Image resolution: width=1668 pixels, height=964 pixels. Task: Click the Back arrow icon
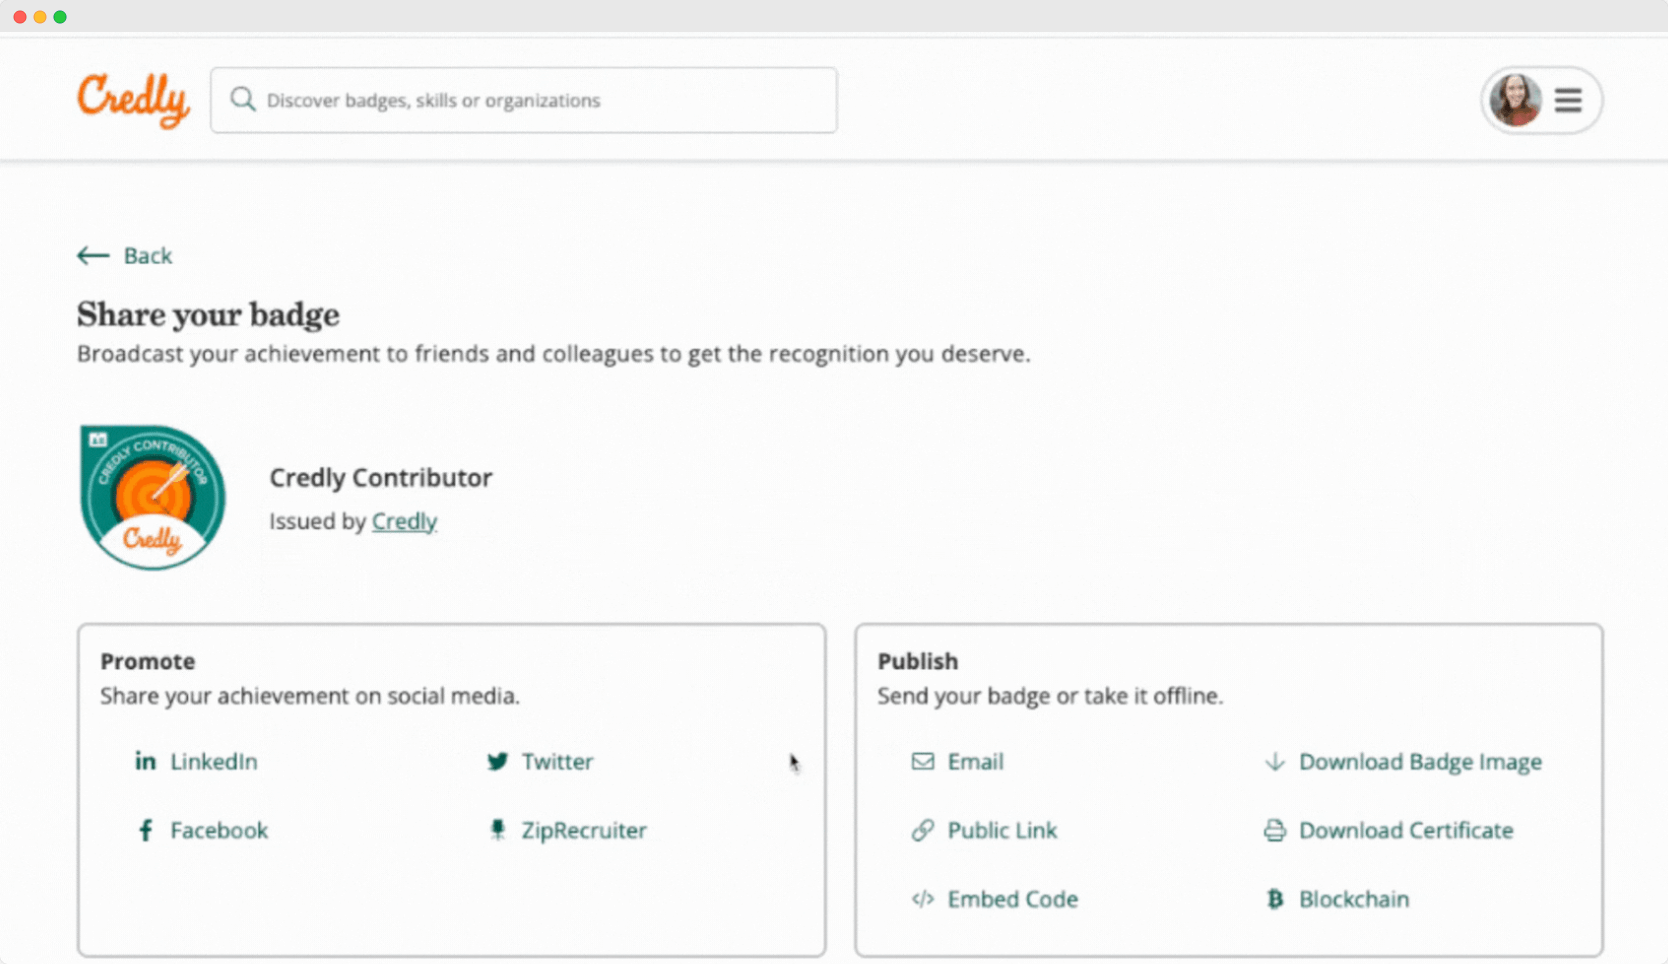click(x=93, y=256)
